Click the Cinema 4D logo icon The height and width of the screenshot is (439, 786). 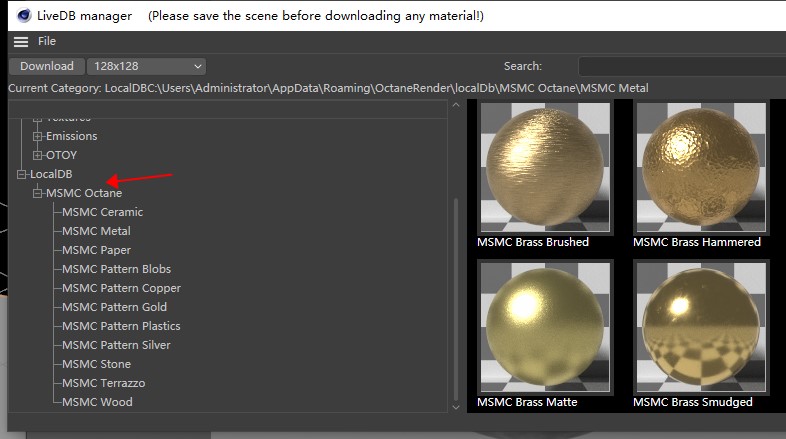pyautogui.click(x=24, y=16)
